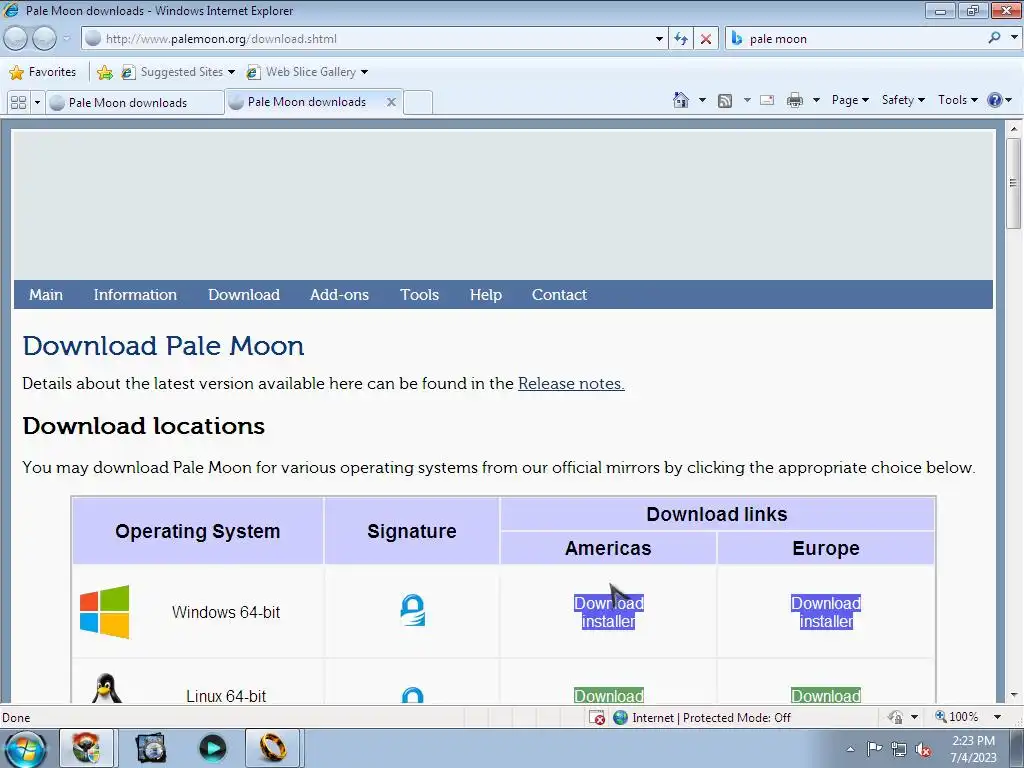This screenshot has width=1024, height=768.
Task: Open the Page menu
Action: [850, 100]
